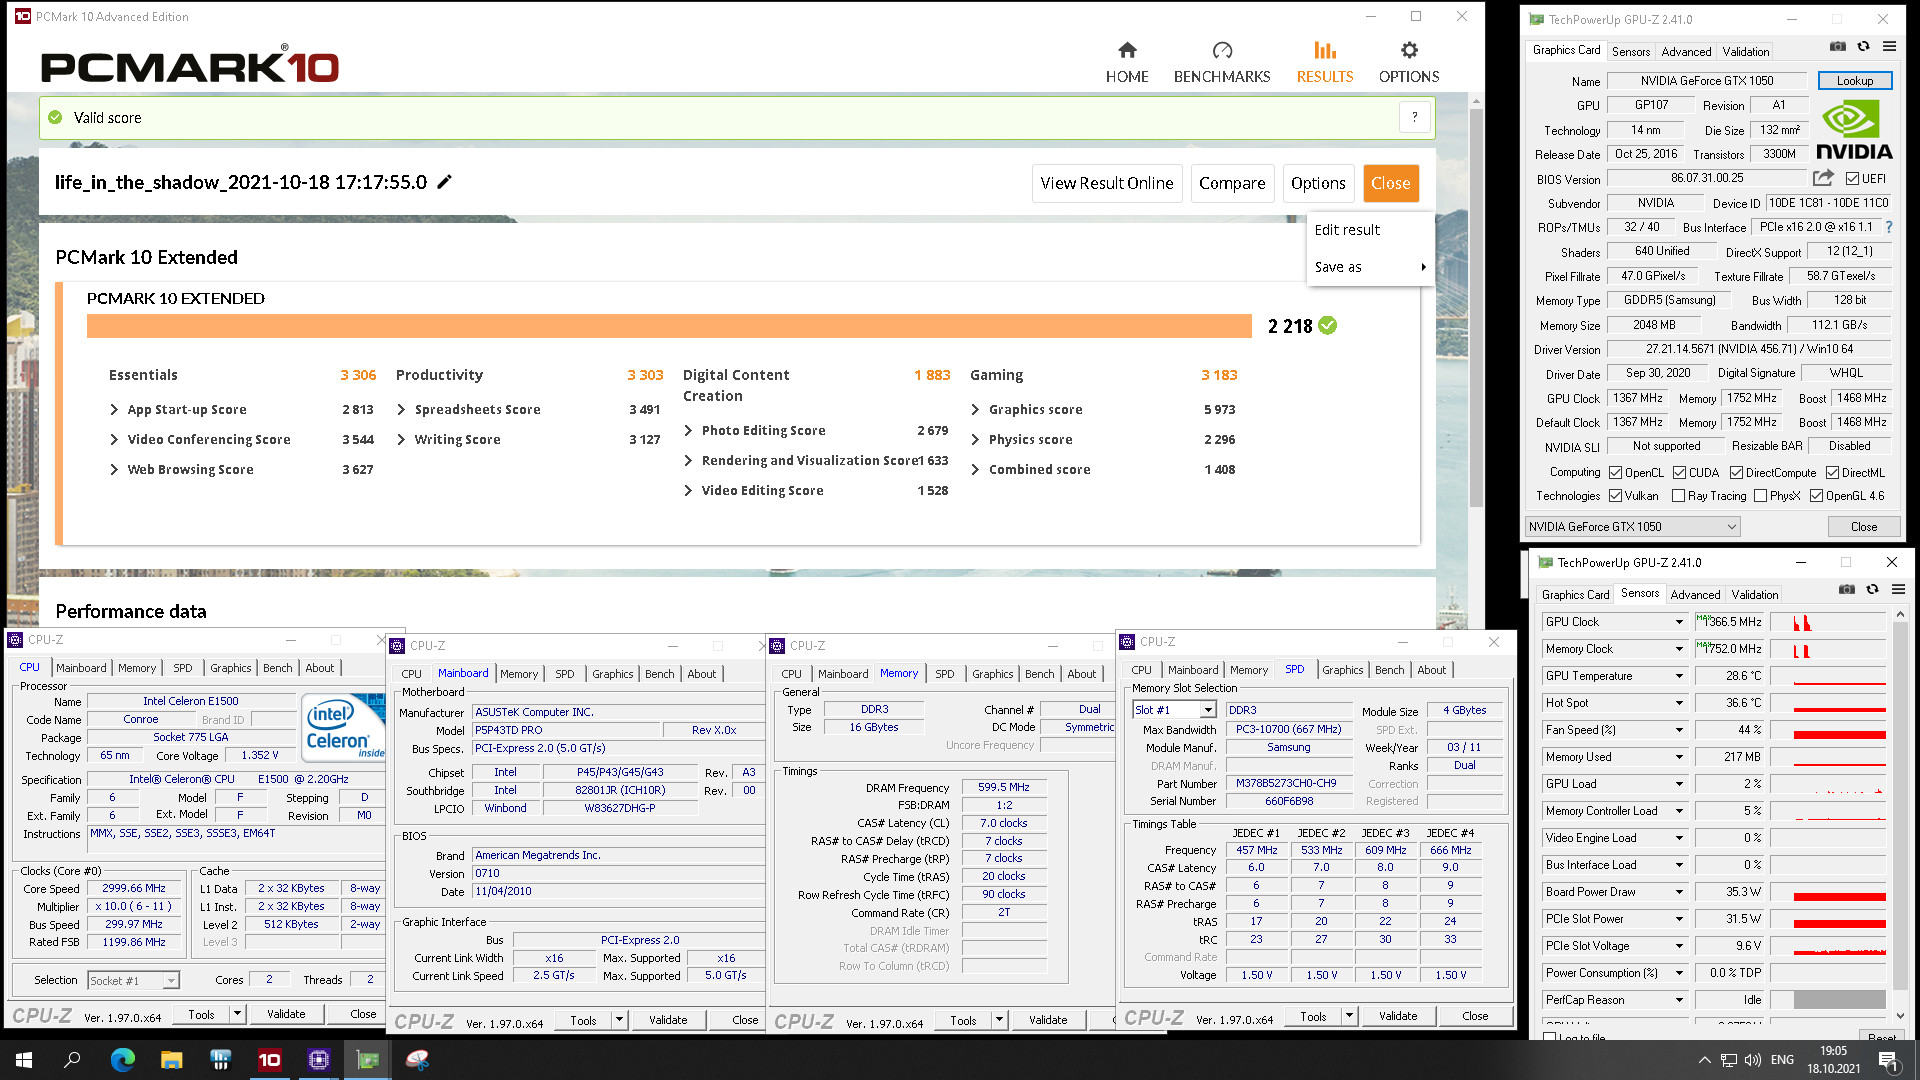Edit result name with pencil icon

tap(445, 182)
